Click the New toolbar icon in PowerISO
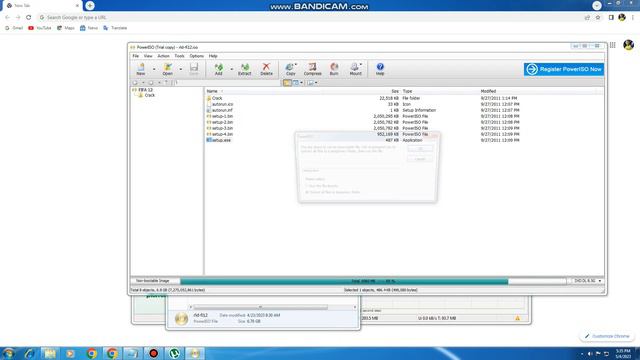The width and height of the screenshot is (640, 360). 141,69
